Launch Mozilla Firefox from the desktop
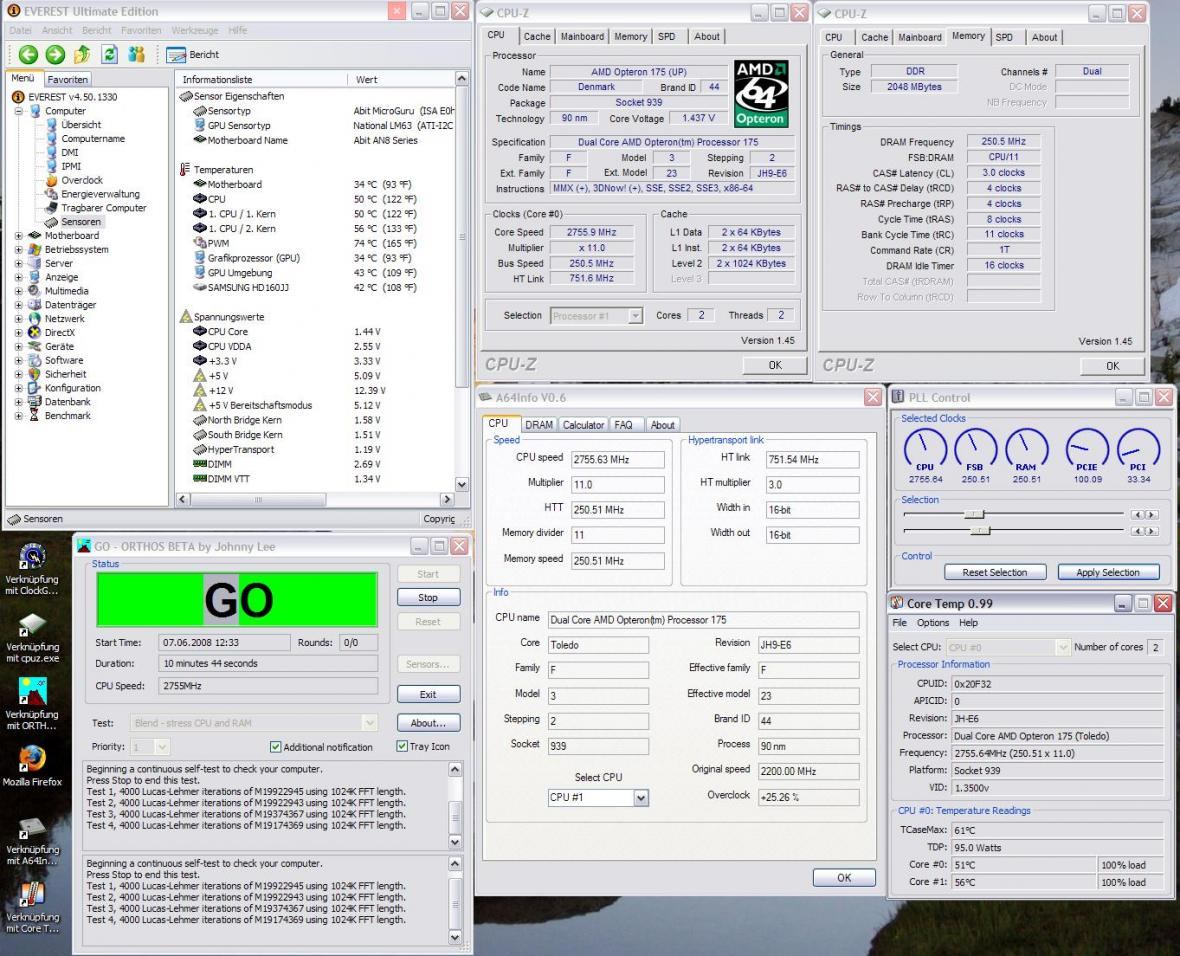The image size is (1180, 956). tap(32, 766)
